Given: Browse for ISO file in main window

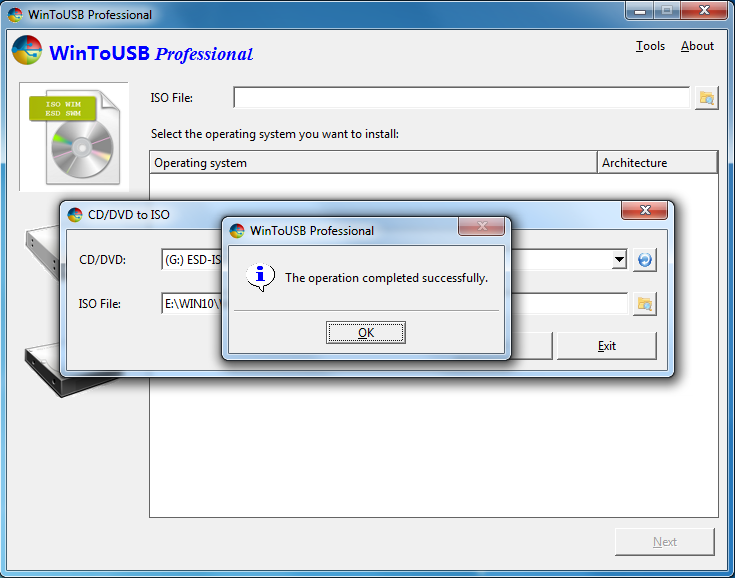Looking at the screenshot, I should (706, 98).
